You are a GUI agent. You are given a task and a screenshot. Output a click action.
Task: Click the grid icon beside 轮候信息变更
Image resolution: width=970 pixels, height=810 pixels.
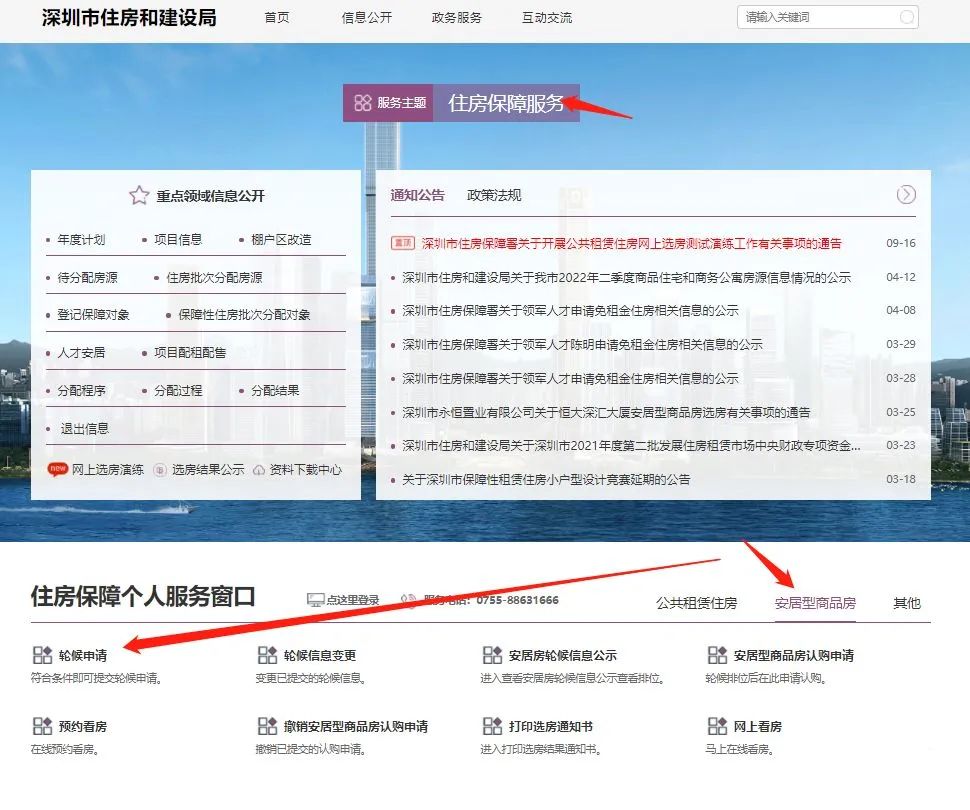[x=267, y=655]
